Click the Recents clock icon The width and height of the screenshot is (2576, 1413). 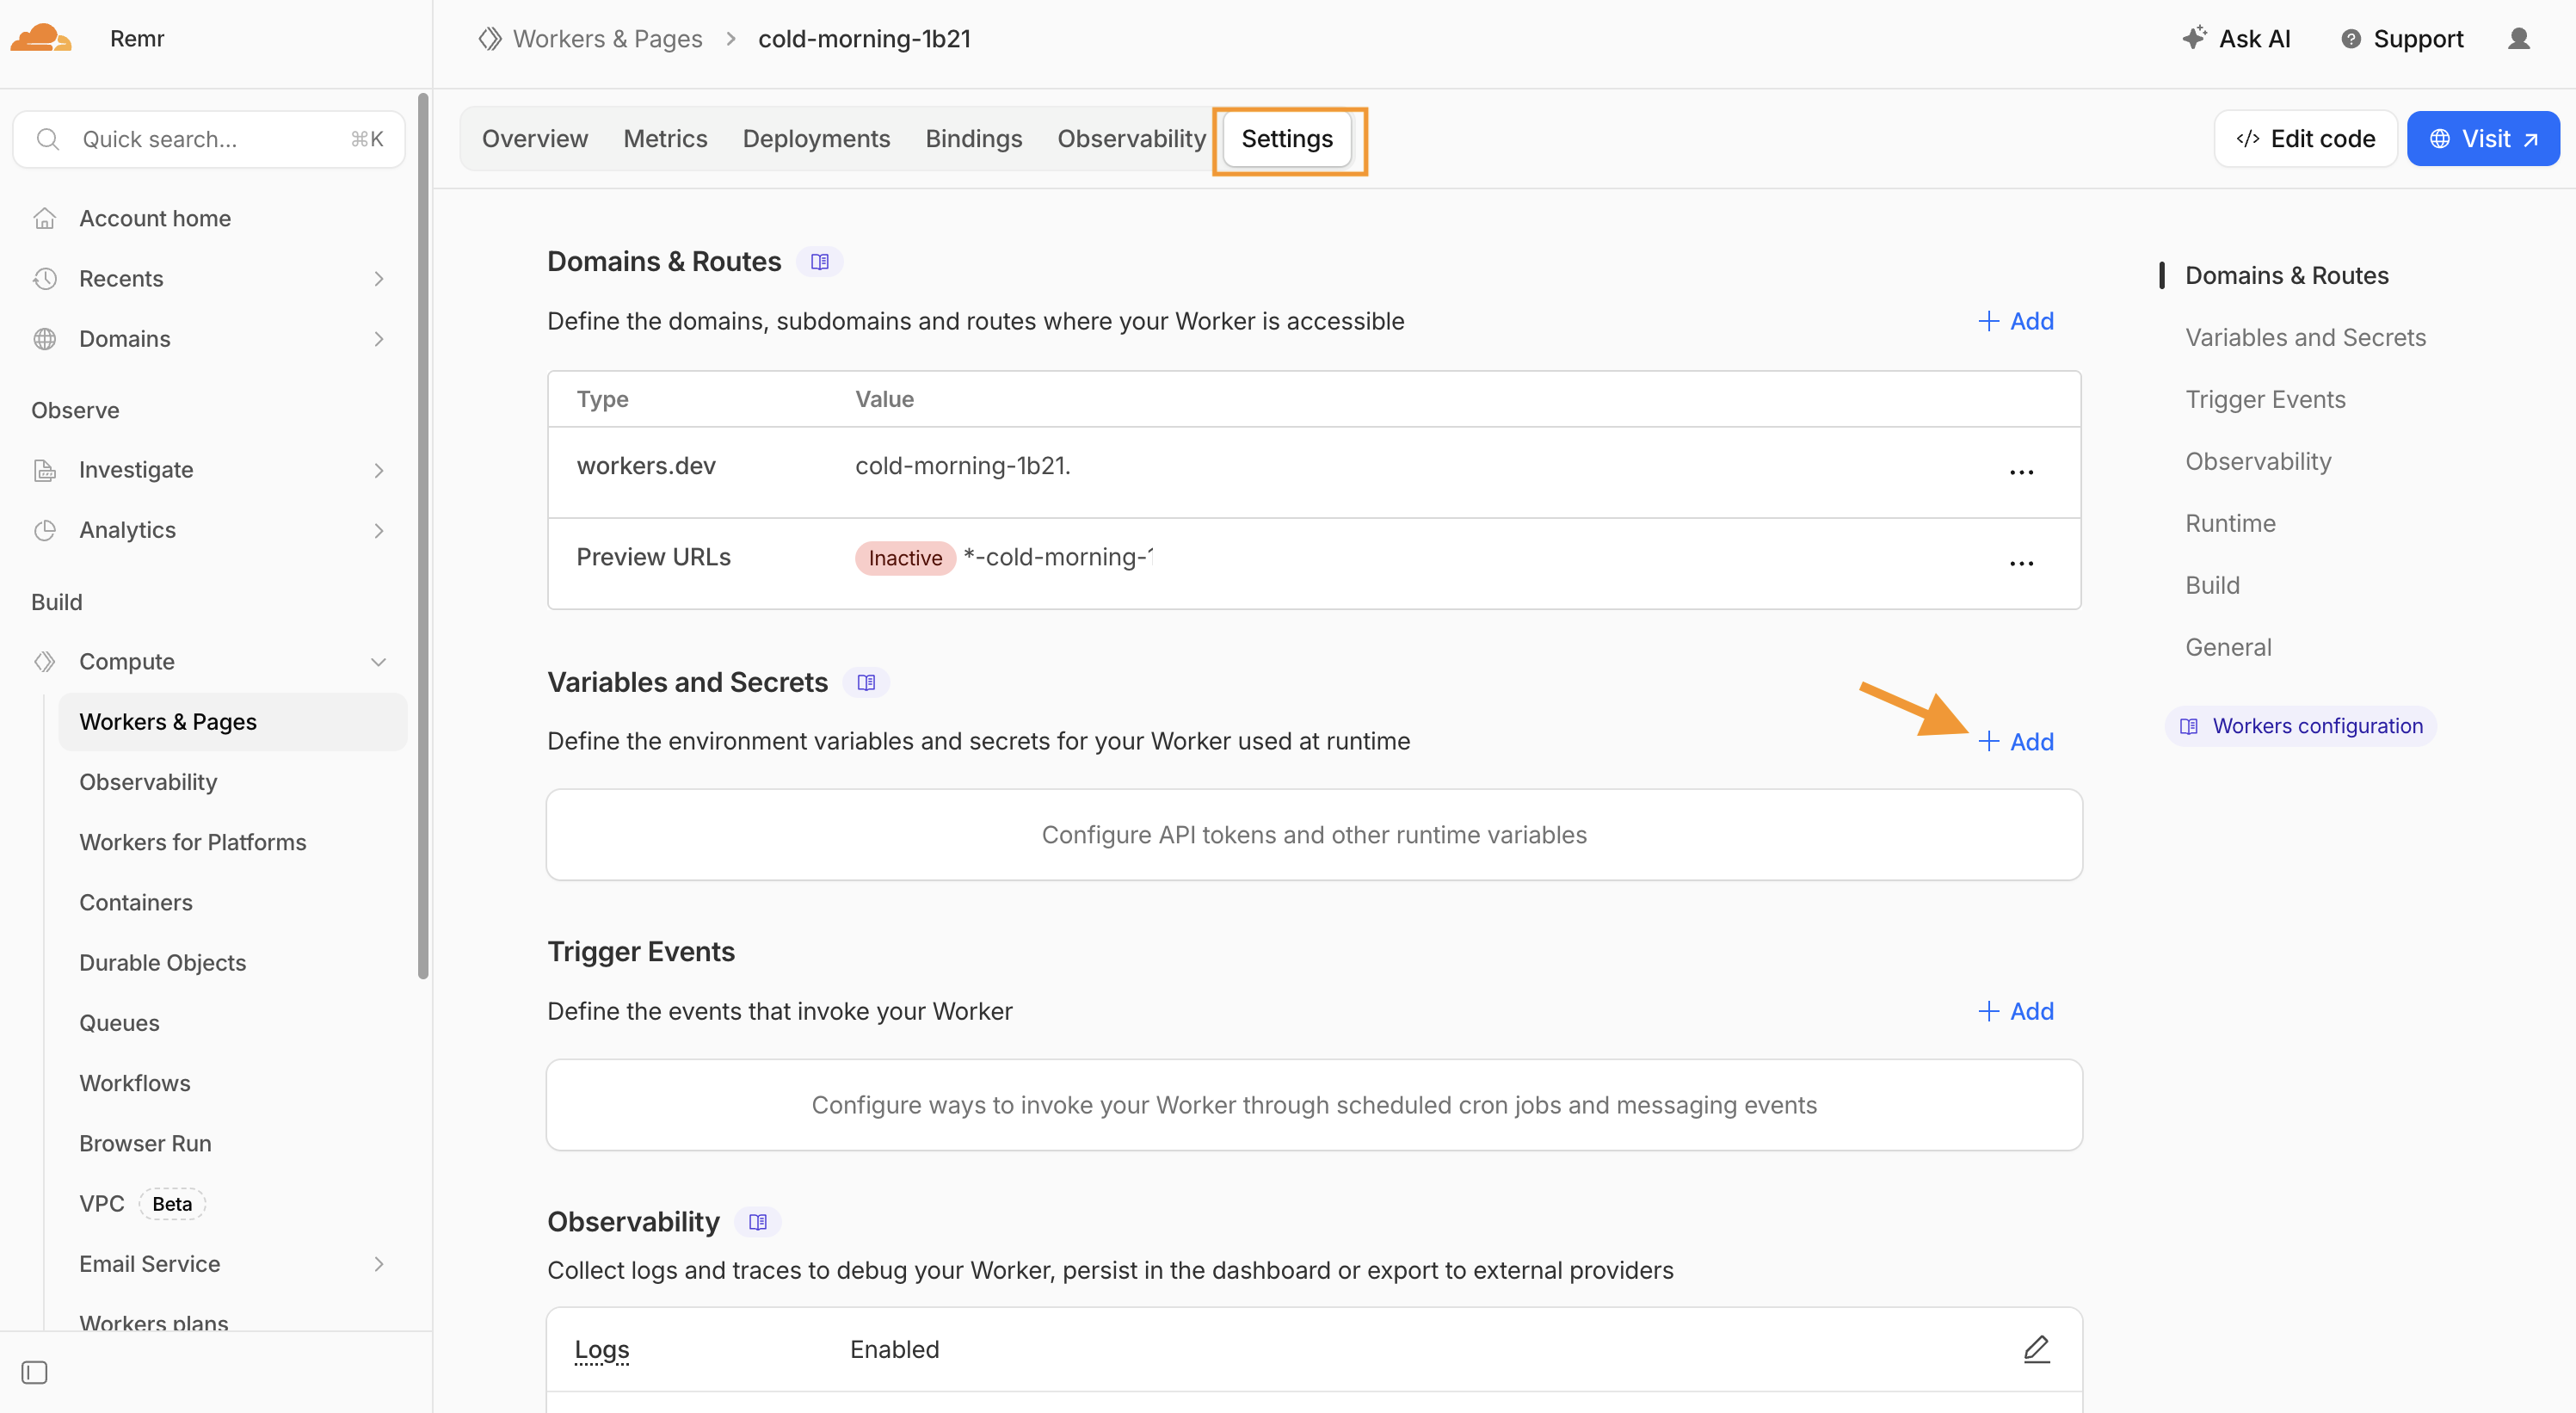45,278
